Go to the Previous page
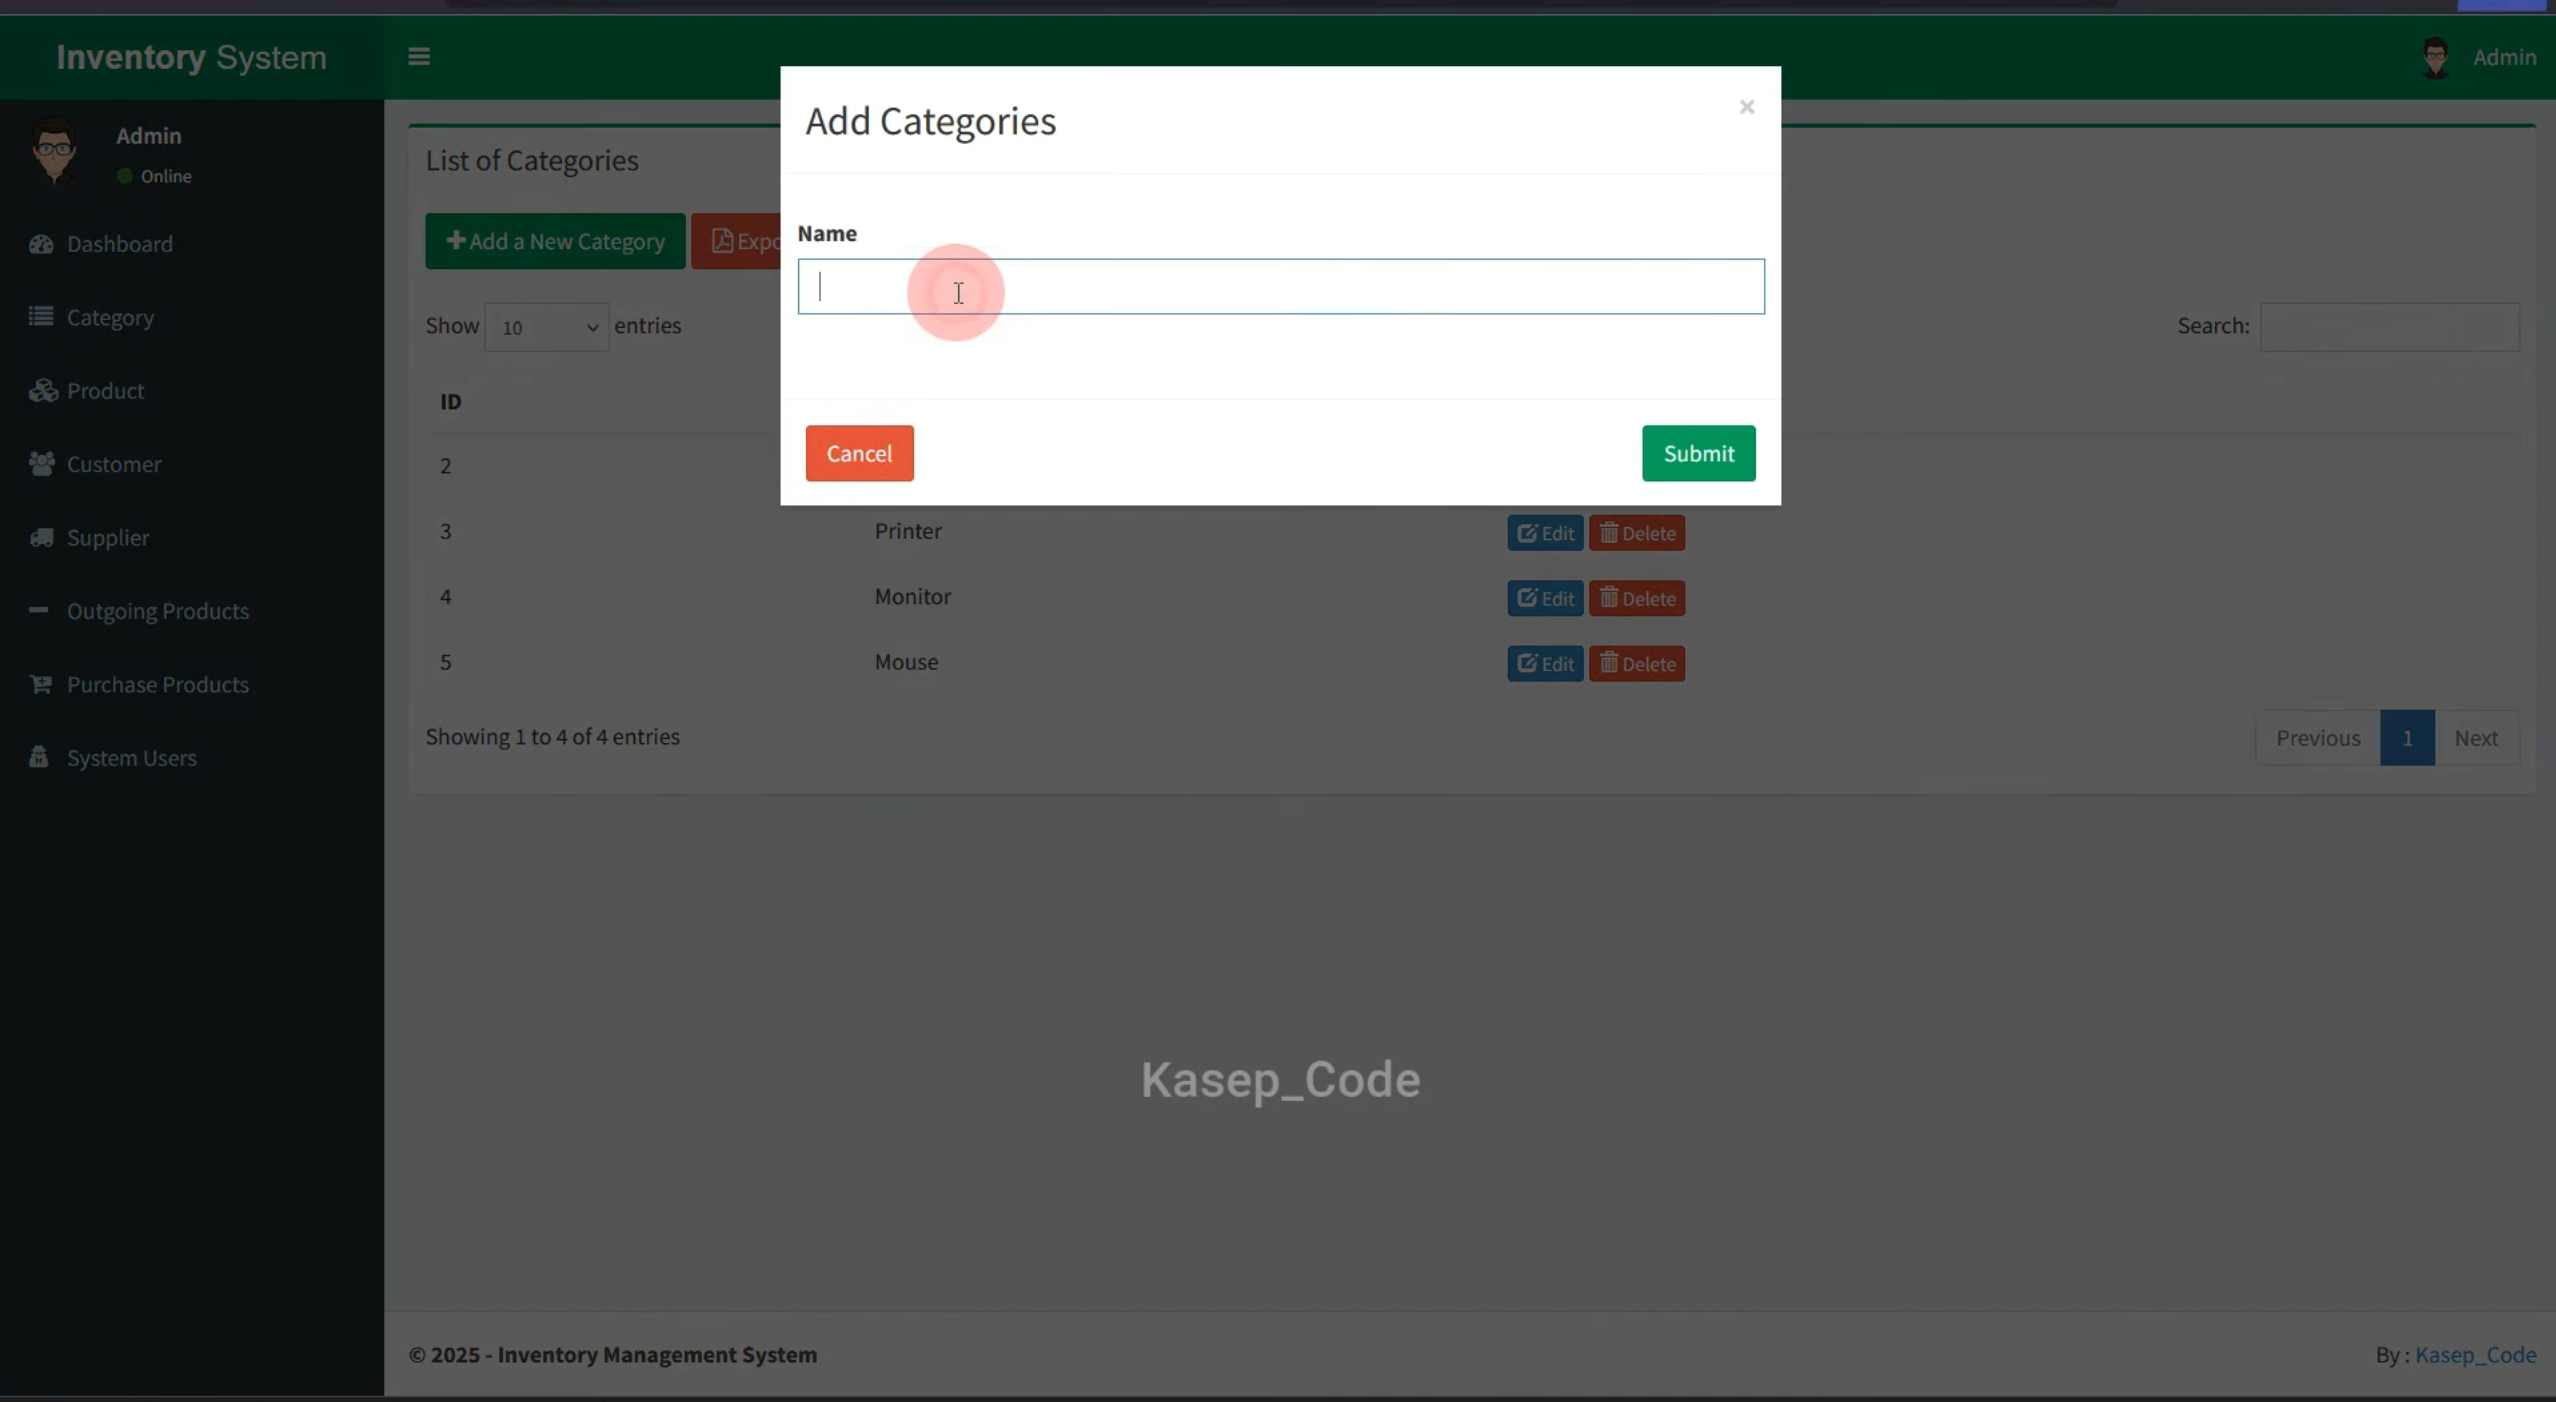Image resolution: width=2556 pixels, height=1402 pixels. tap(2318, 738)
